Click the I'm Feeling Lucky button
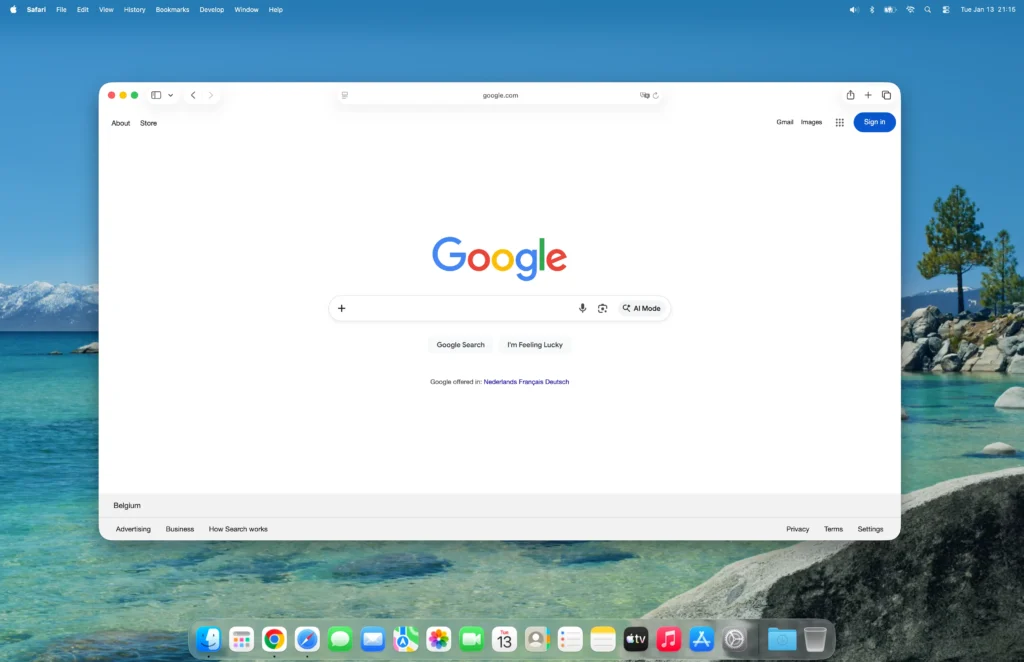The image size is (1024, 662). 534,344
